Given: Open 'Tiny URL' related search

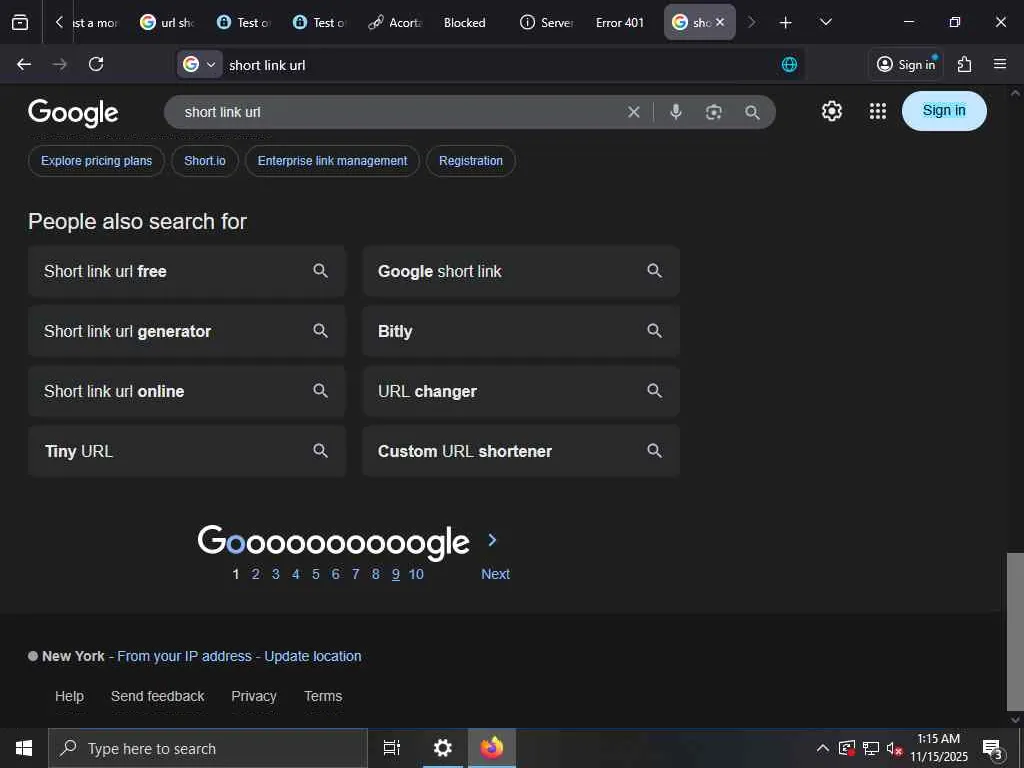Looking at the screenshot, I should pyautogui.click(x=186, y=451).
